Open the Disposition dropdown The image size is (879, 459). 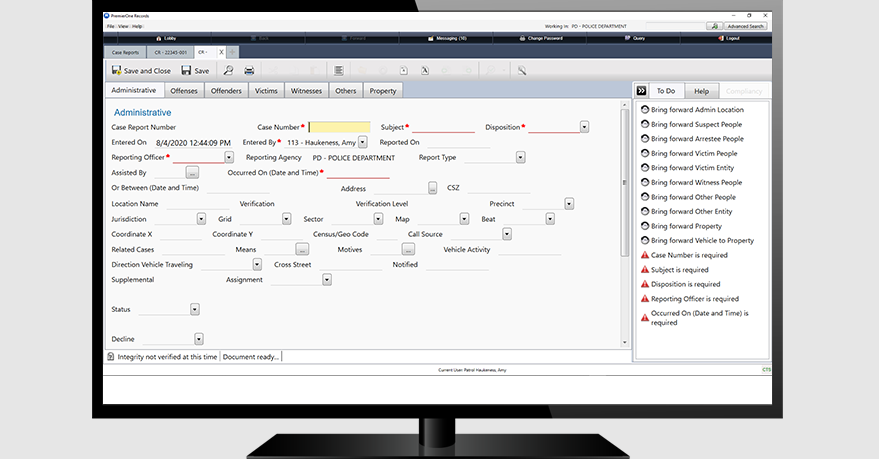click(584, 127)
